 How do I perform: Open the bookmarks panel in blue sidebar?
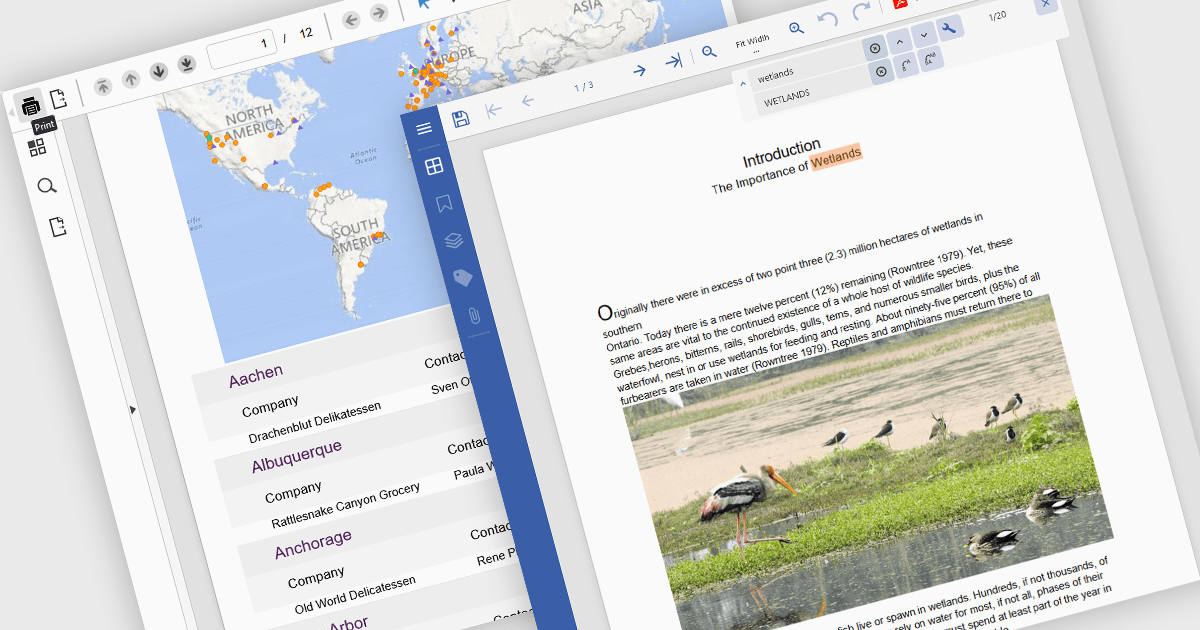click(443, 204)
